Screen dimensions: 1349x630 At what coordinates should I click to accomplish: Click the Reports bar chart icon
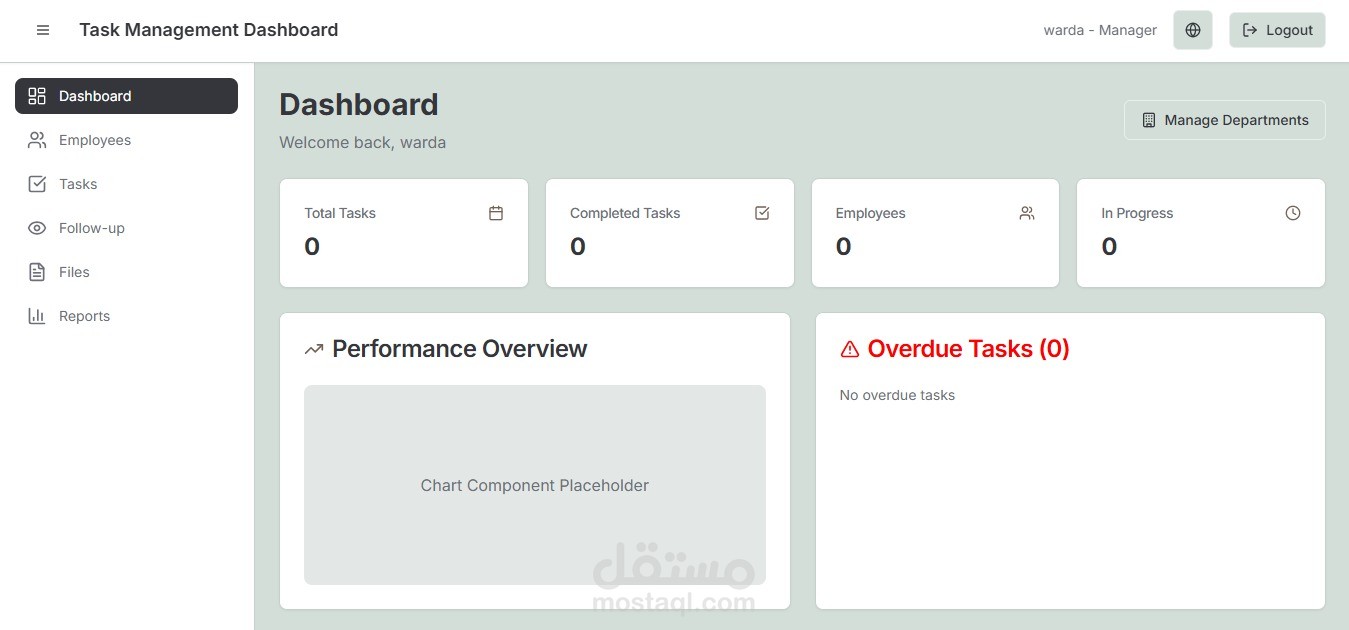click(x=37, y=315)
